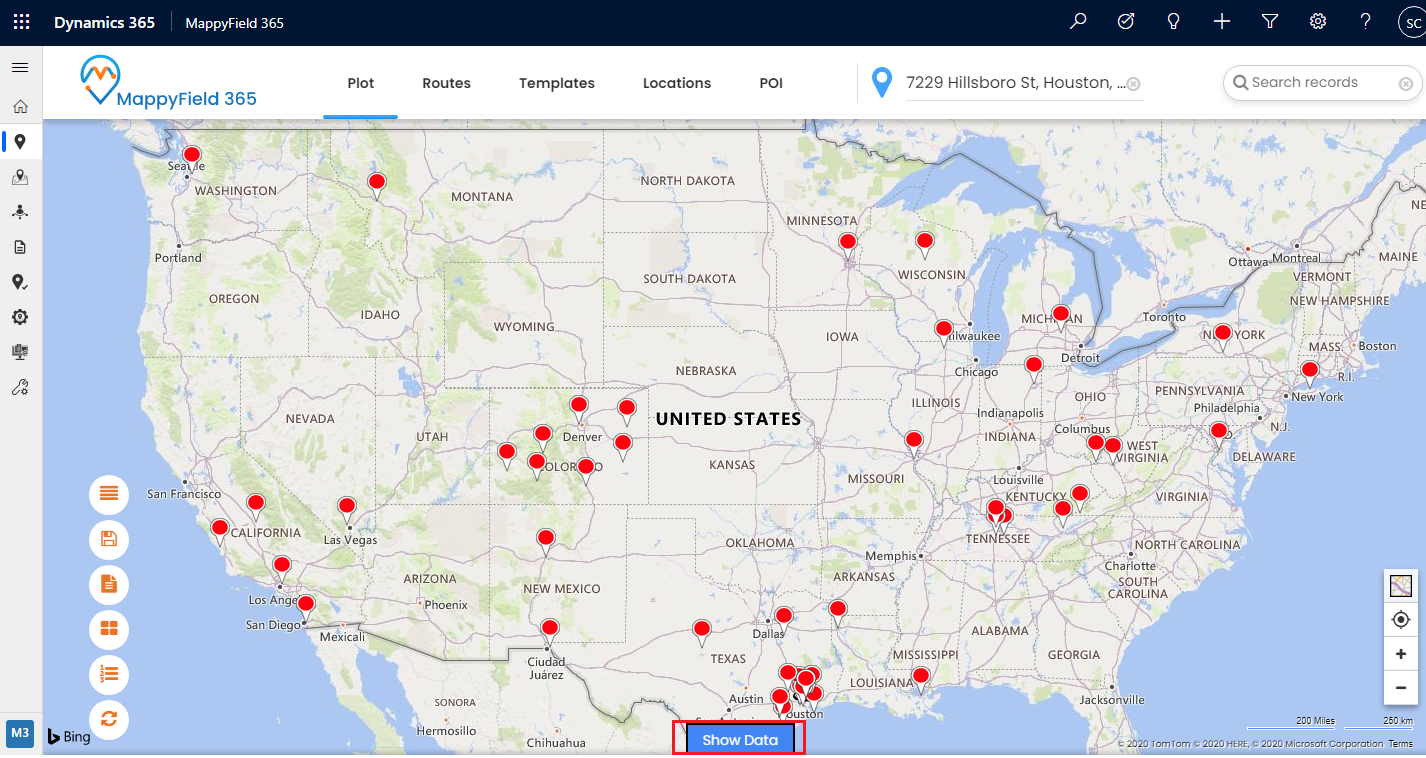
Task: Open the document icon in the sidebar
Action: click(20, 247)
